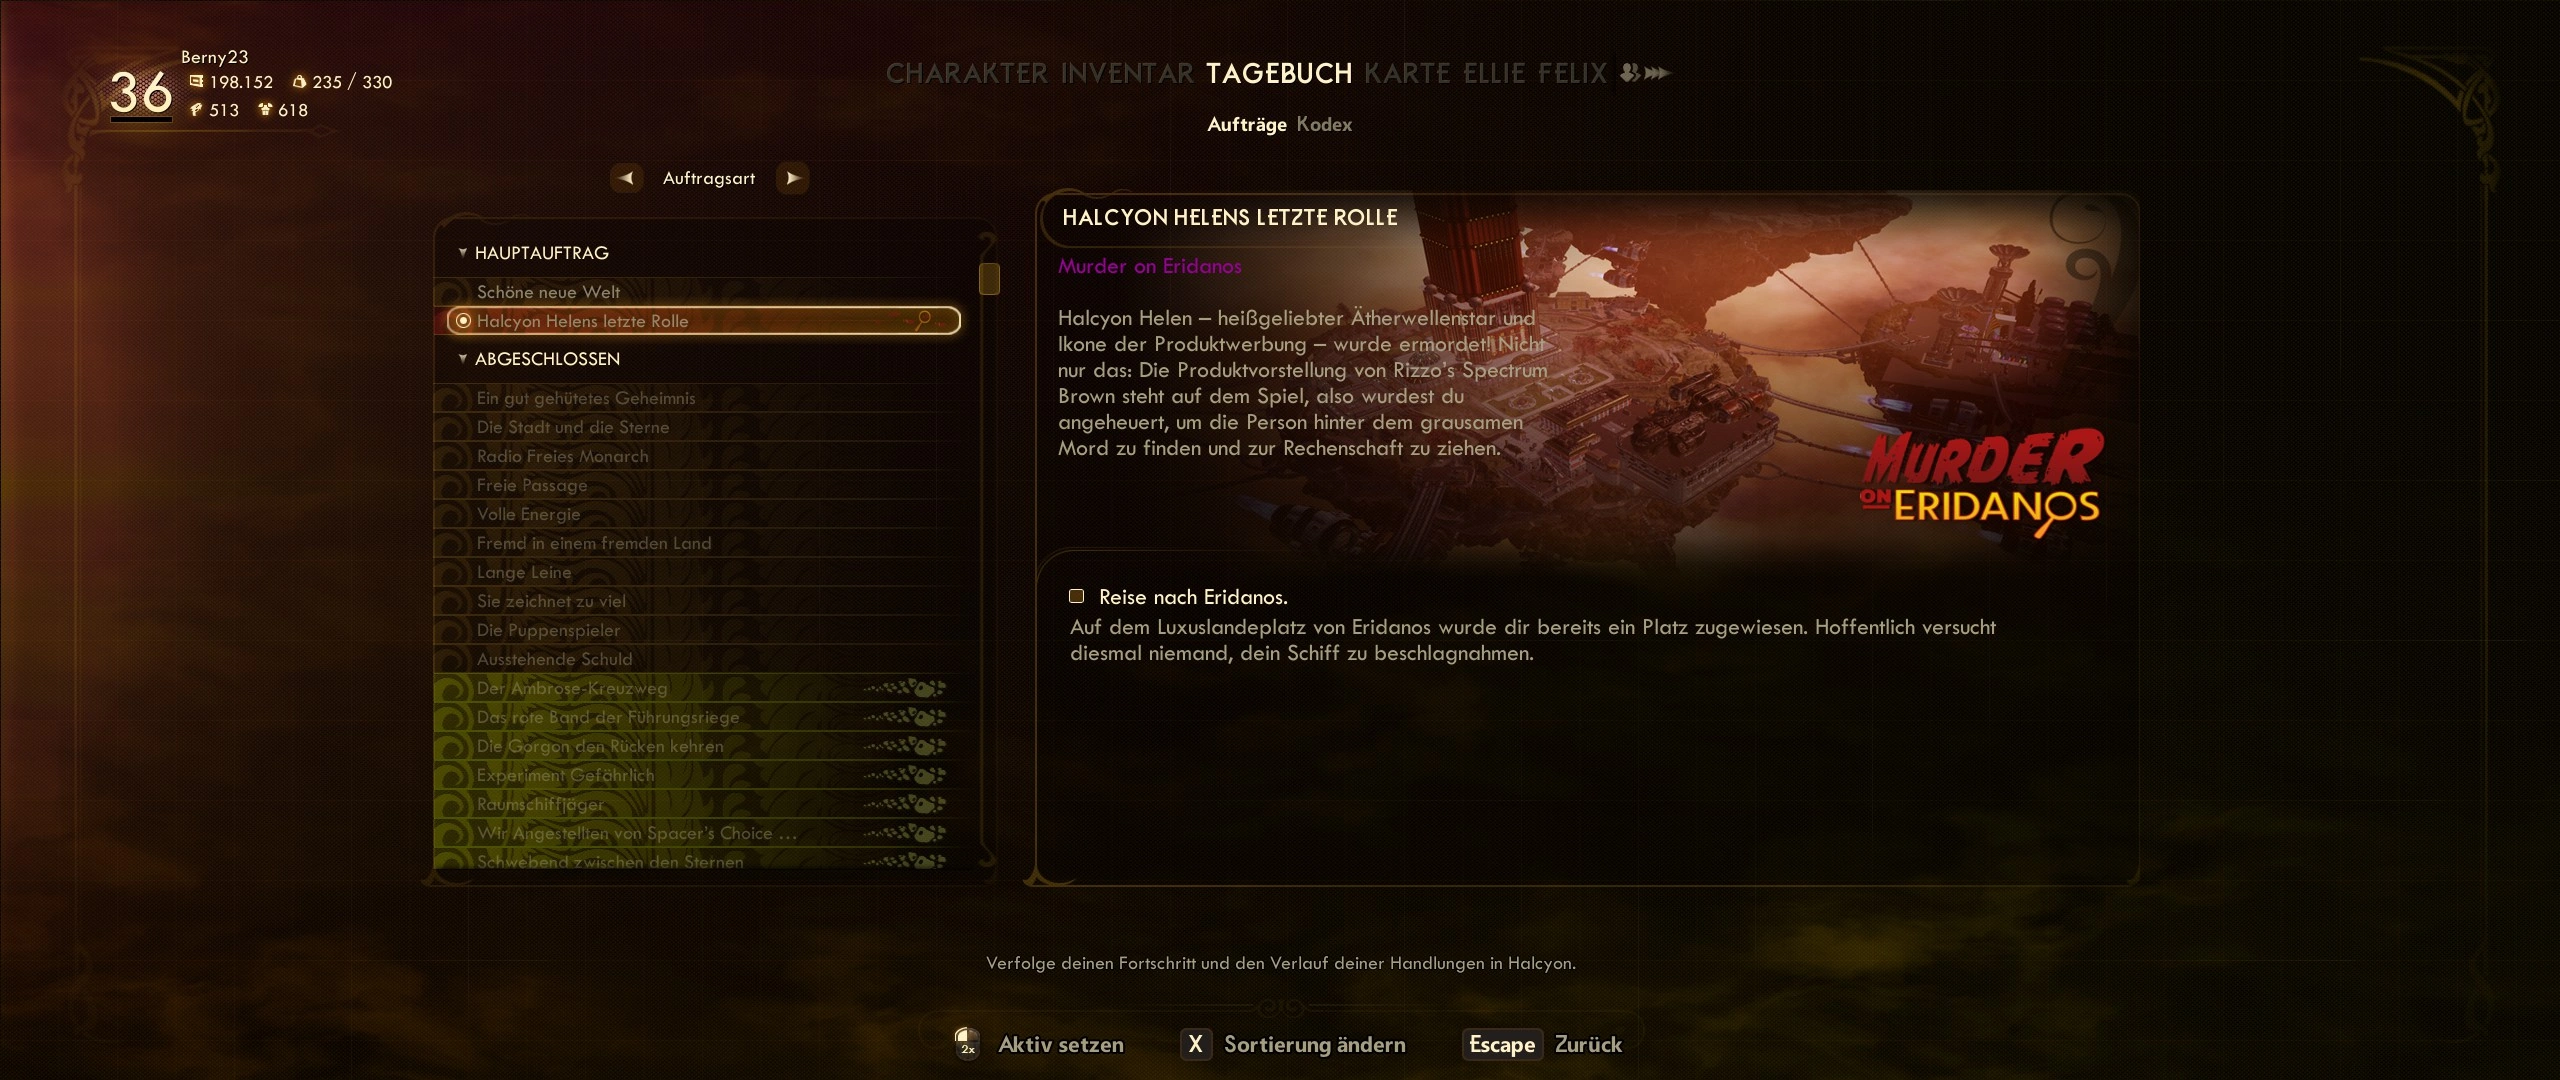Switch to the INVENTAR tab
The height and width of the screenshot is (1080, 2560).
tap(1127, 73)
